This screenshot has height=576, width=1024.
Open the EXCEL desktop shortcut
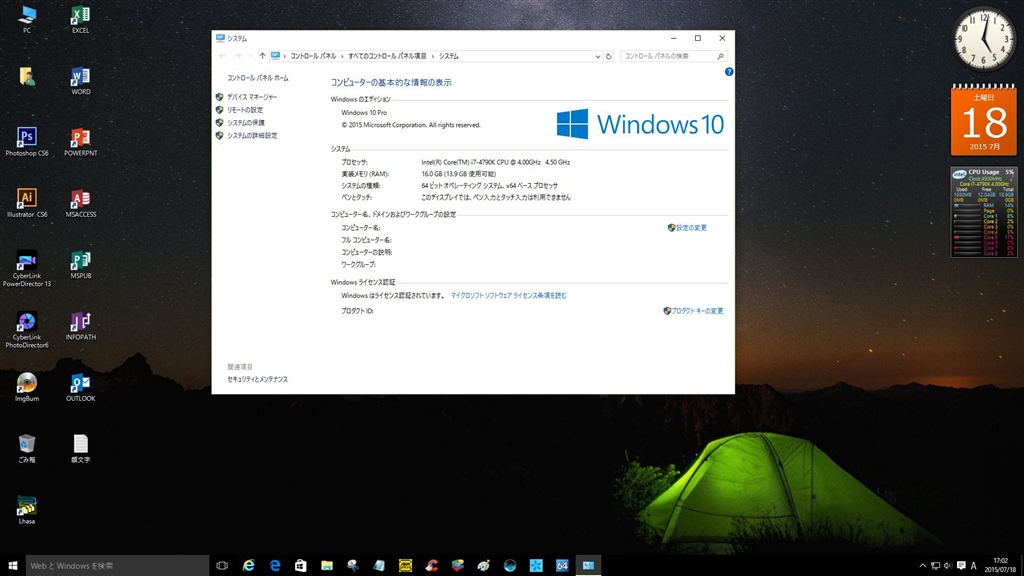[80, 19]
